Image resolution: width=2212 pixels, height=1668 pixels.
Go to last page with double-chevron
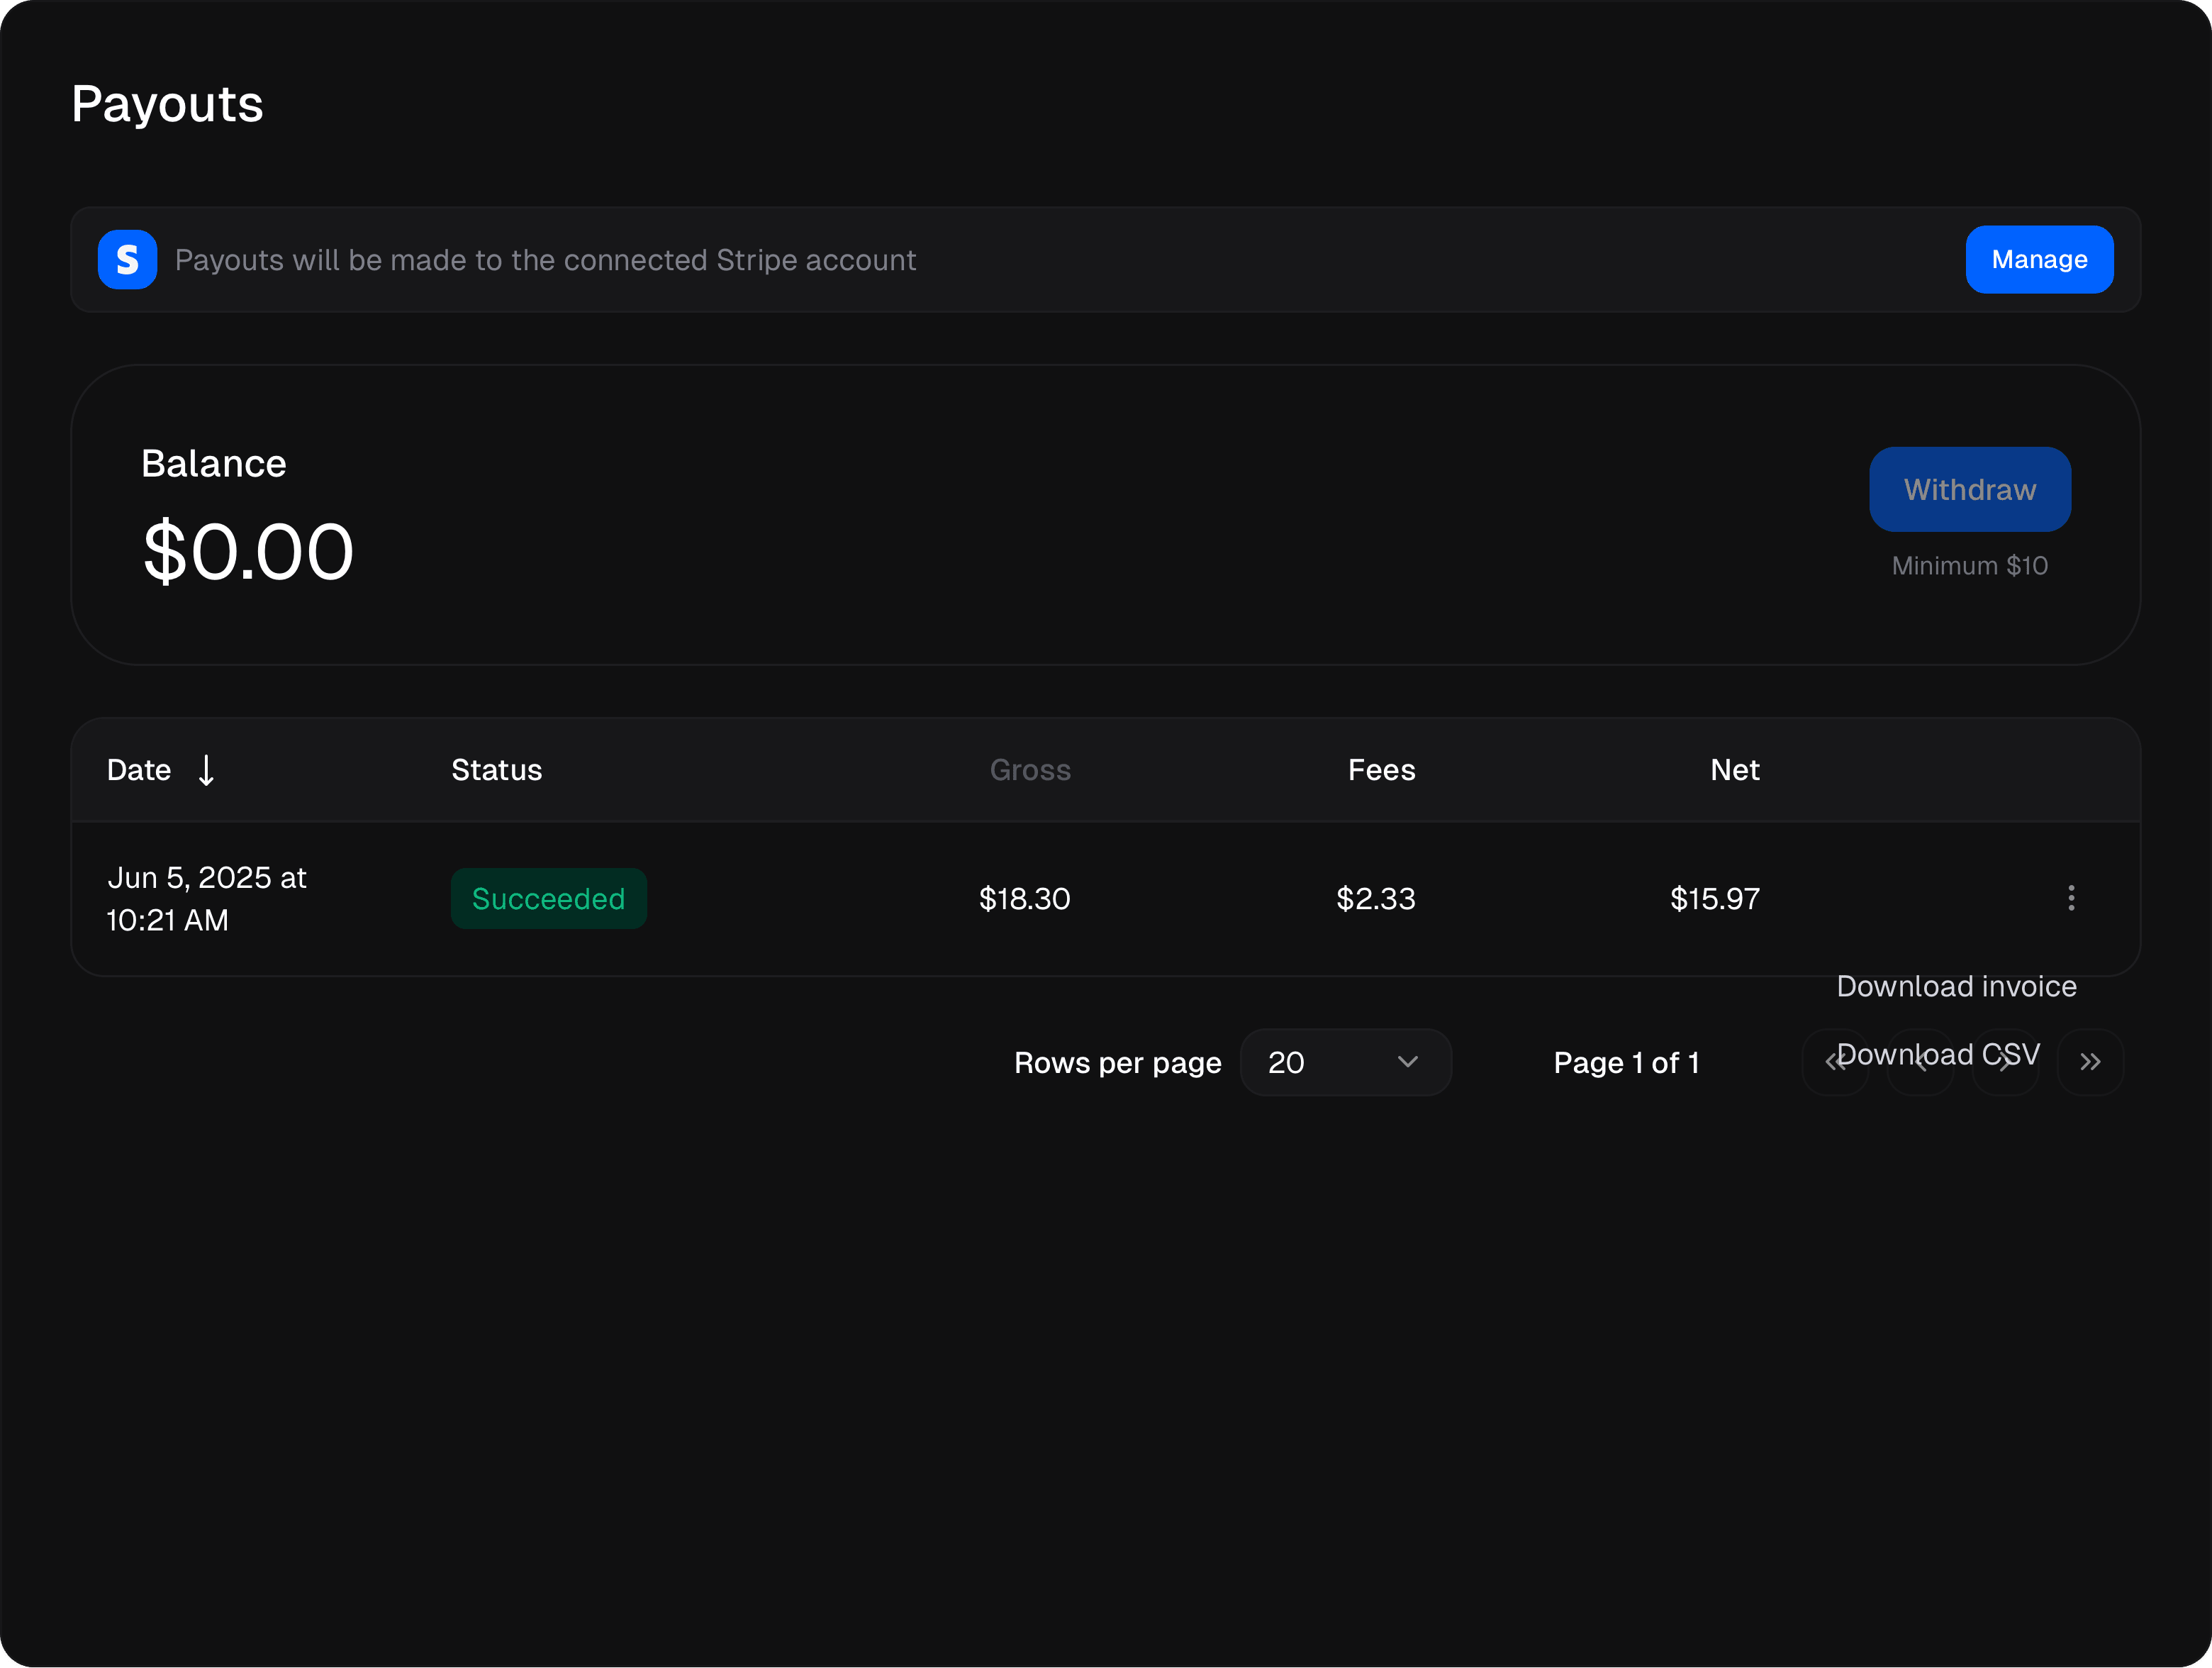pyautogui.click(x=2089, y=1062)
